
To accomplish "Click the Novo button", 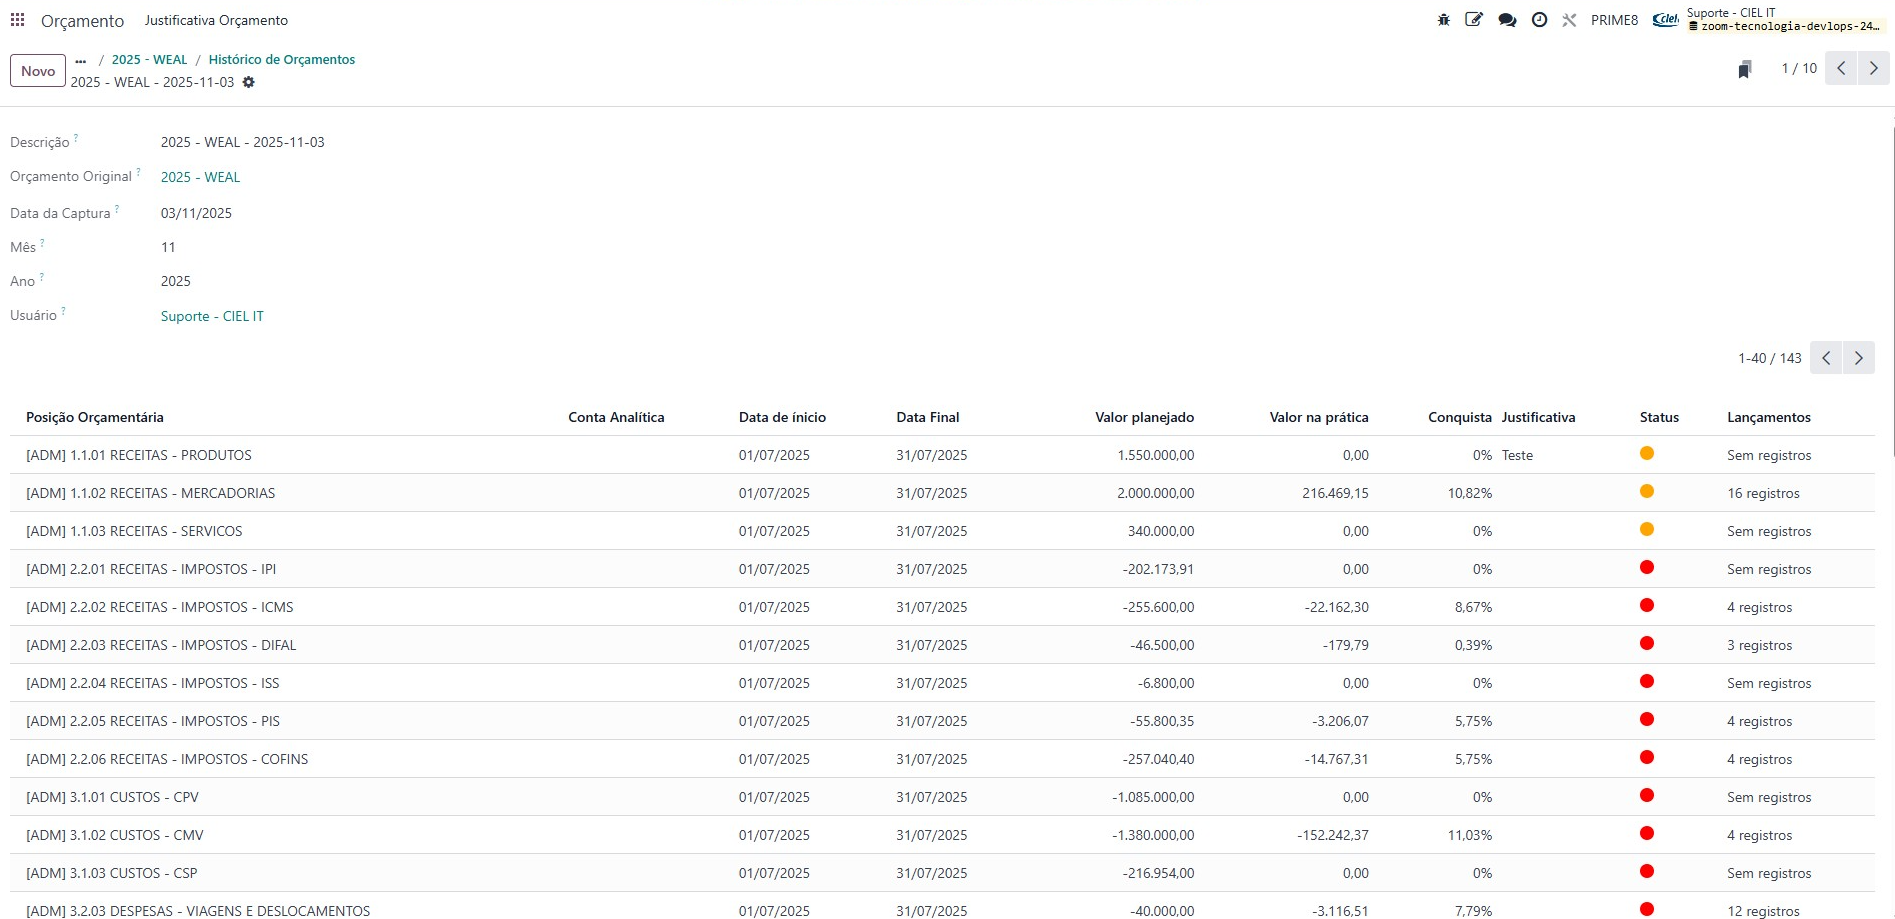I will [38, 71].
